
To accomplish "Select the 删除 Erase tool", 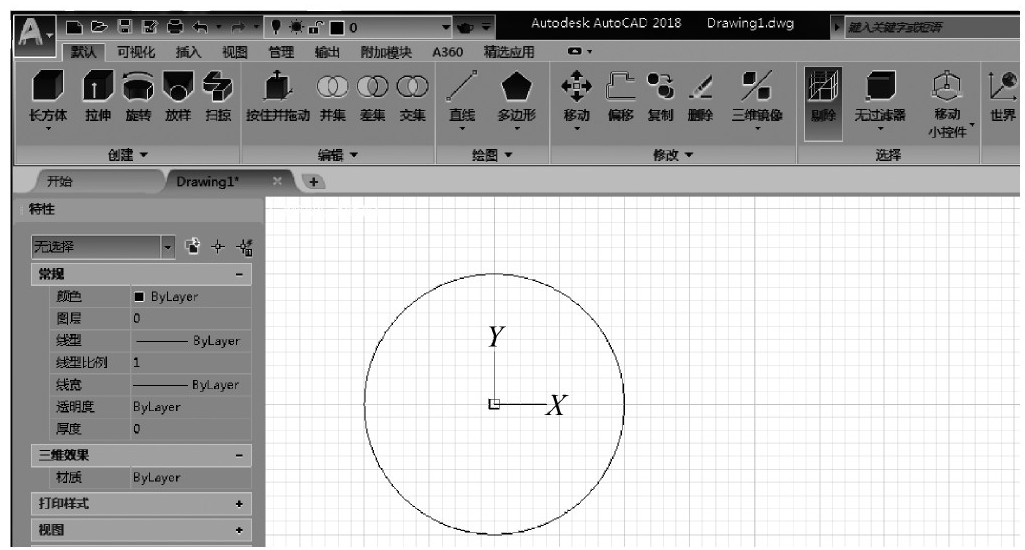I will pyautogui.click(x=700, y=97).
